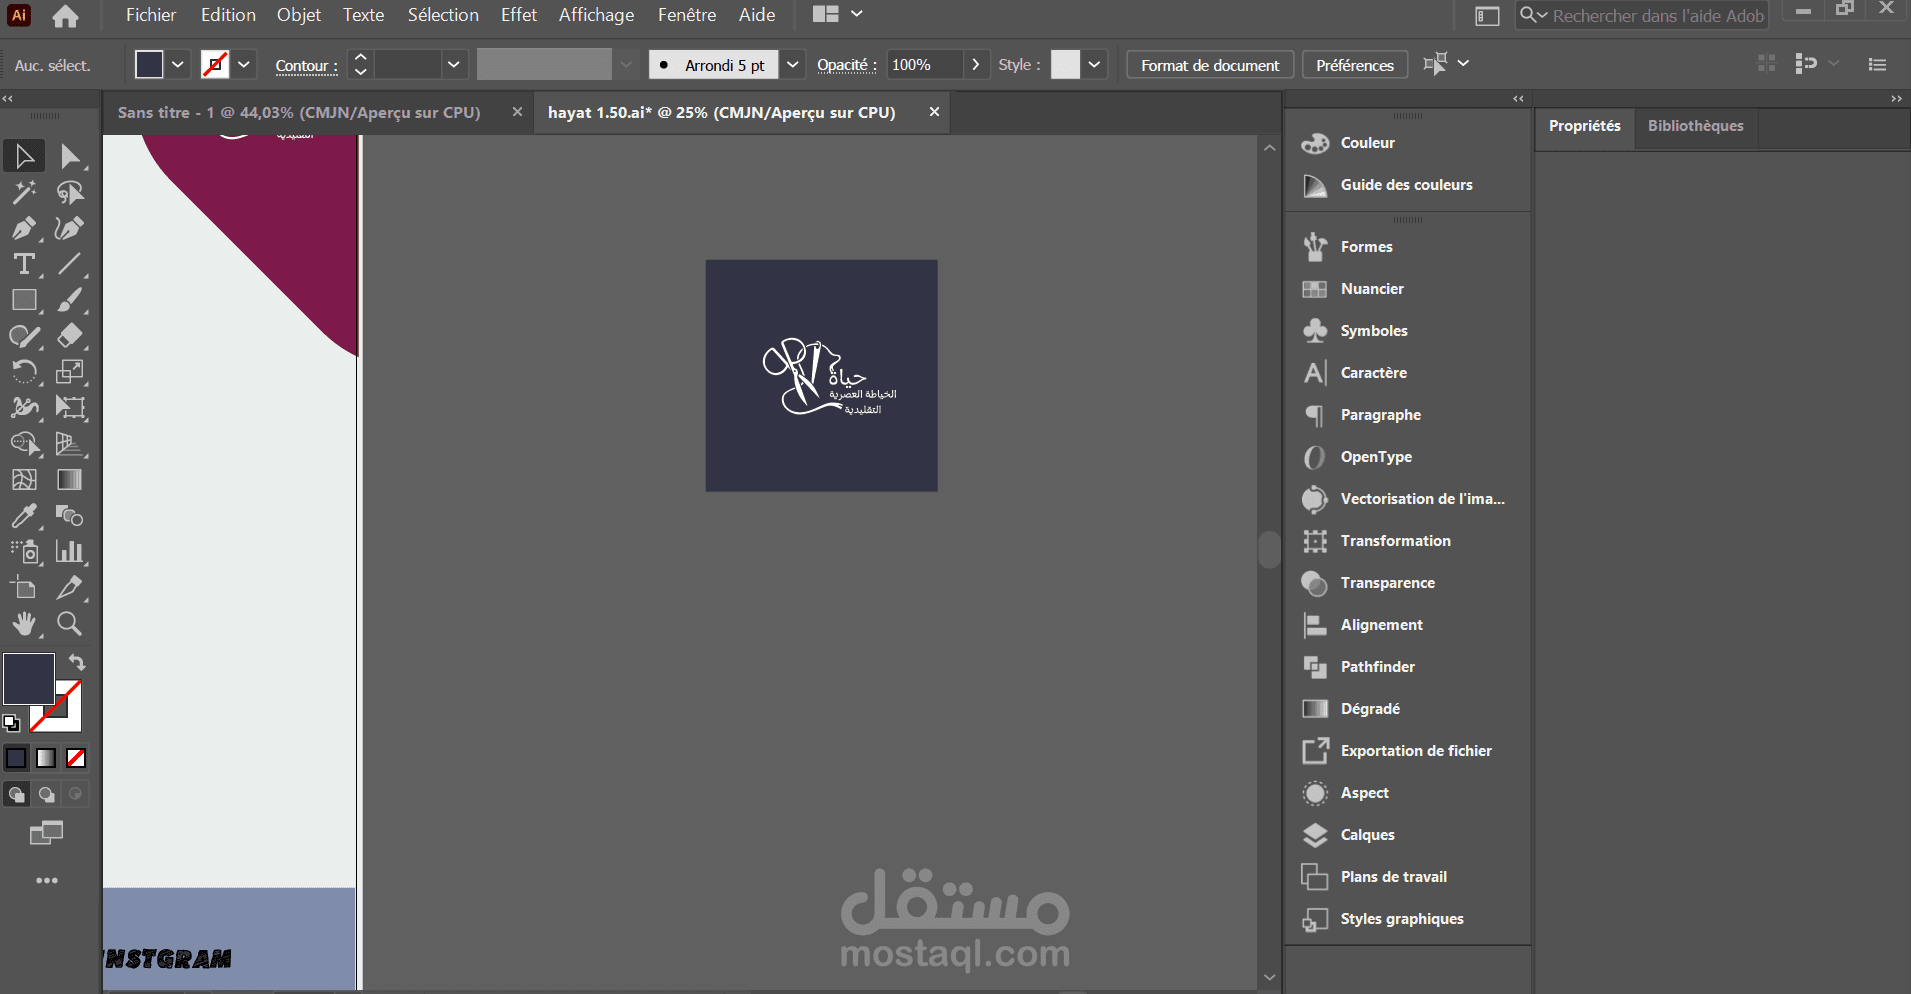Activate the Hand tool
Viewport: 1911px width, 994px height.
pyautogui.click(x=24, y=624)
